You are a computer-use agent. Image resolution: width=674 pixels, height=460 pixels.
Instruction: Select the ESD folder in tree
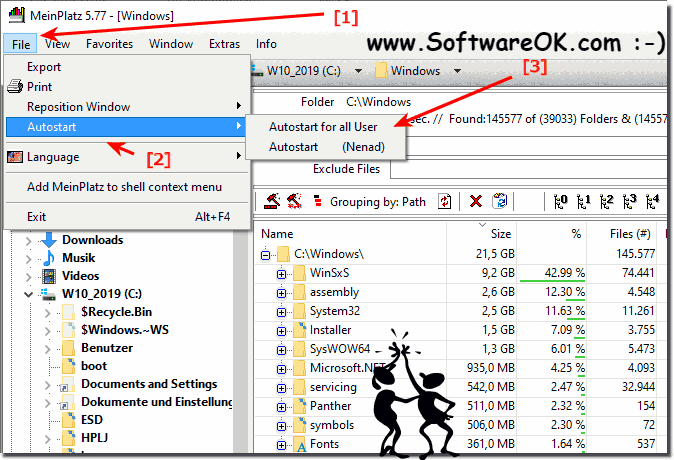pos(92,420)
